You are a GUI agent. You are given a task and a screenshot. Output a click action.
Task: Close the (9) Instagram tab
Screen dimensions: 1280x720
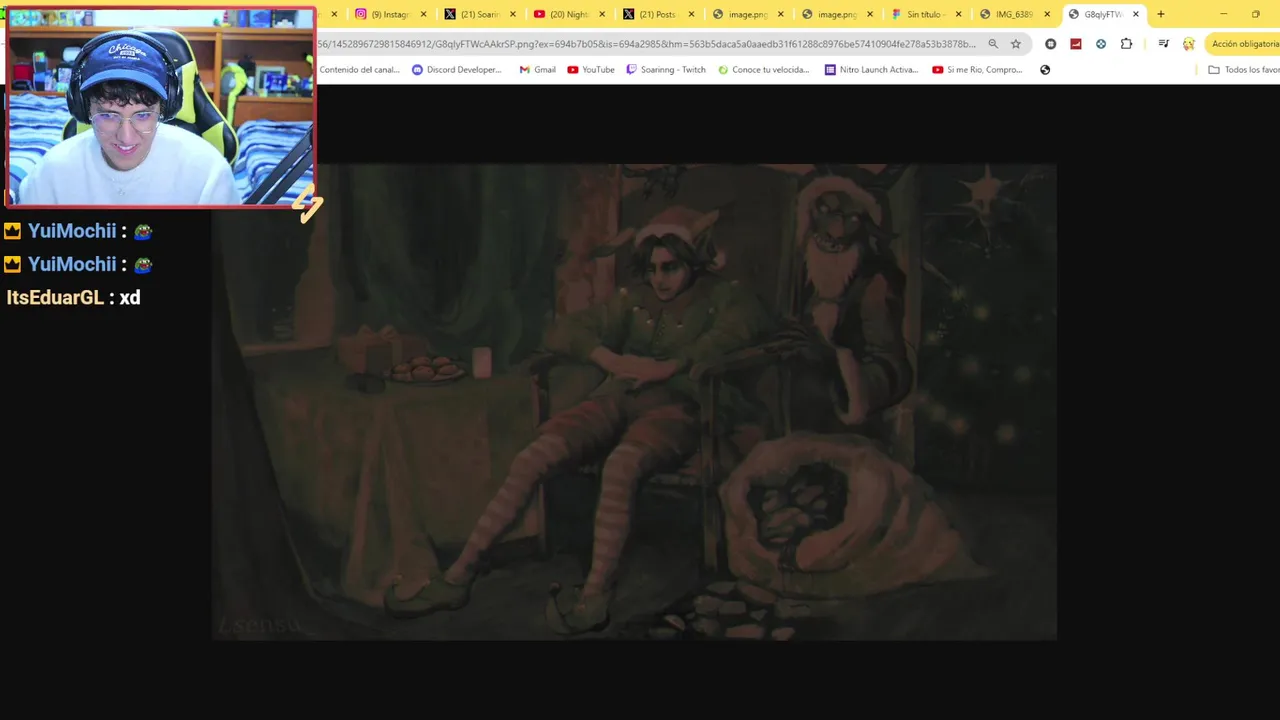coord(424,14)
